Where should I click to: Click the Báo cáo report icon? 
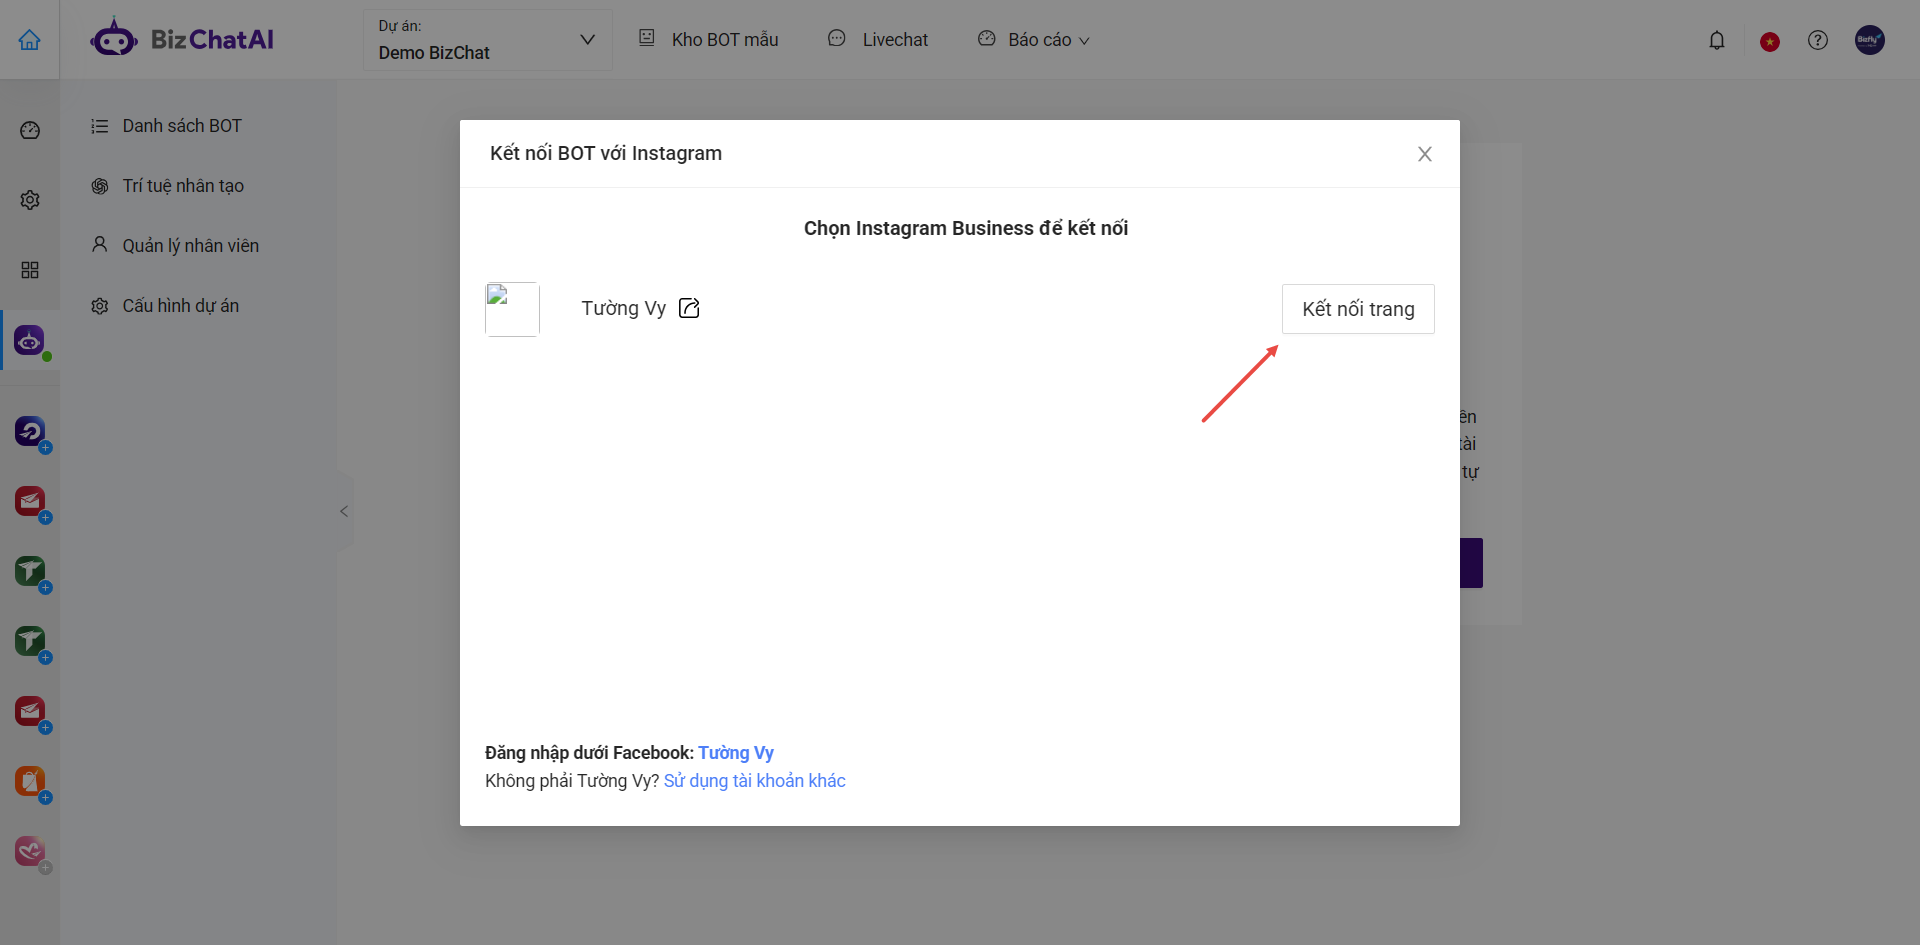click(x=987, y=38)
